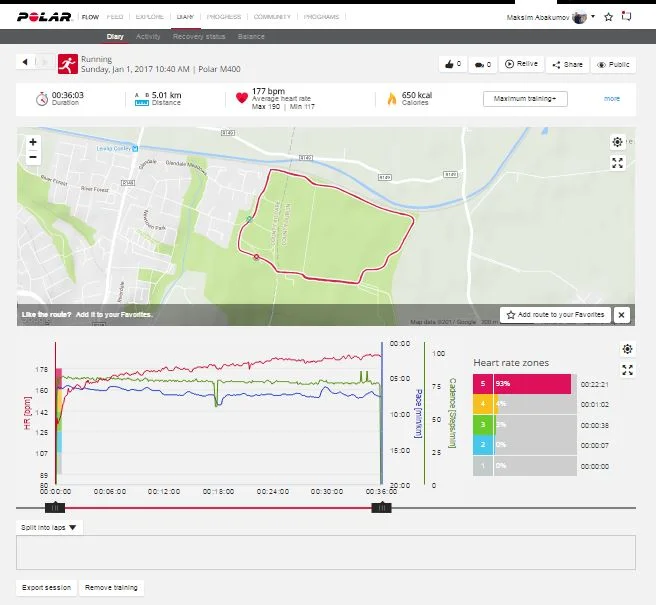Image resolution: width=656 pixels, height=605 pixels.
Task: Like this training with thumbs up
Action: click(x=452, y=64)
